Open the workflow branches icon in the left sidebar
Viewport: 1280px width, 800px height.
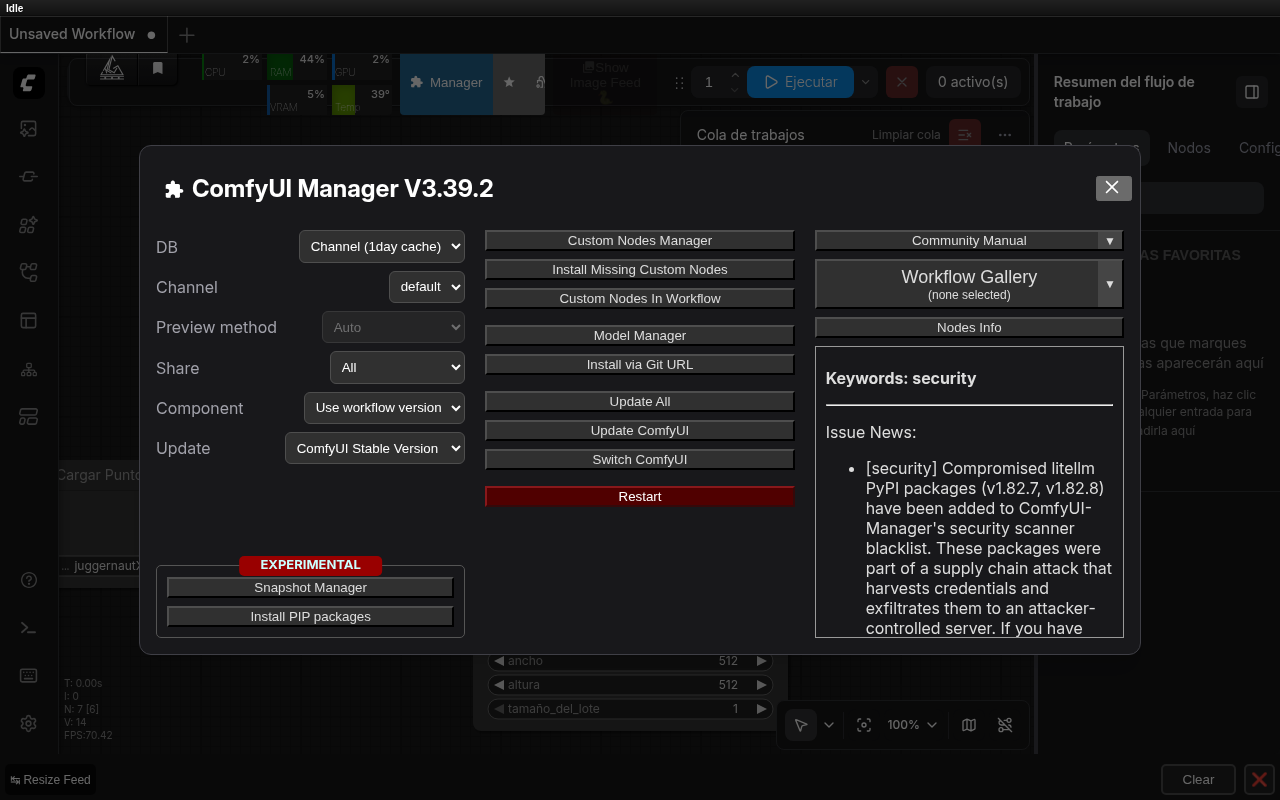(x=28, y=272)
